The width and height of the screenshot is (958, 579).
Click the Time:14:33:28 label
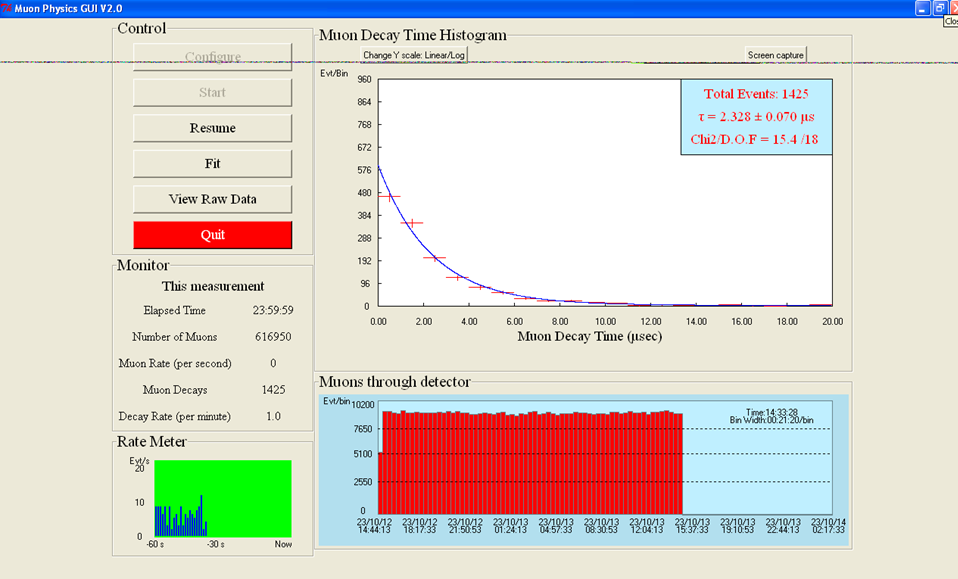[772, 413]
